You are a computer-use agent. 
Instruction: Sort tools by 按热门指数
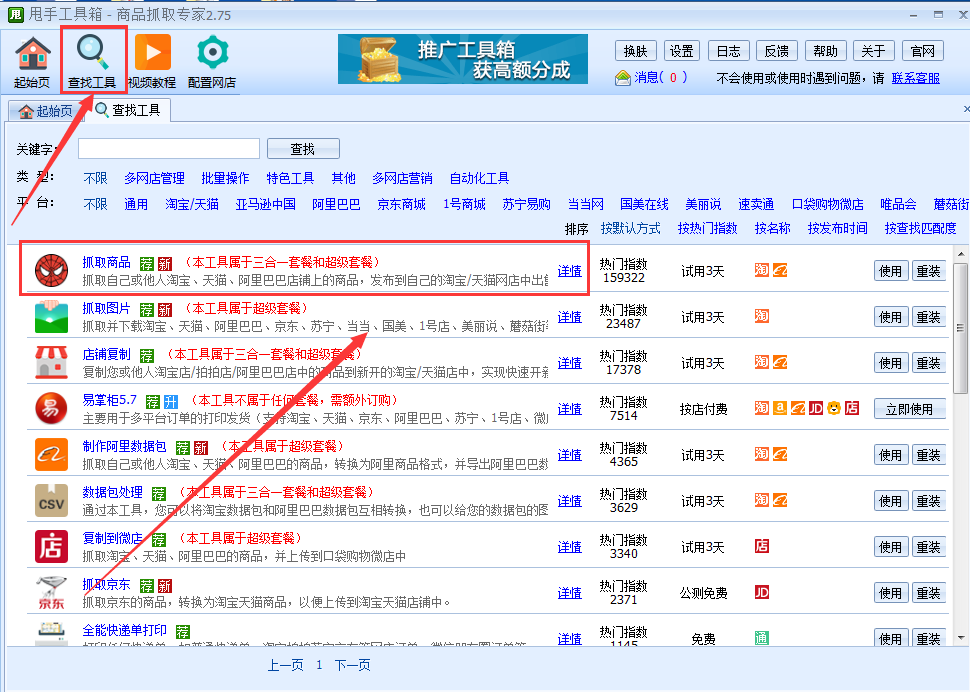tap(707, 229)
